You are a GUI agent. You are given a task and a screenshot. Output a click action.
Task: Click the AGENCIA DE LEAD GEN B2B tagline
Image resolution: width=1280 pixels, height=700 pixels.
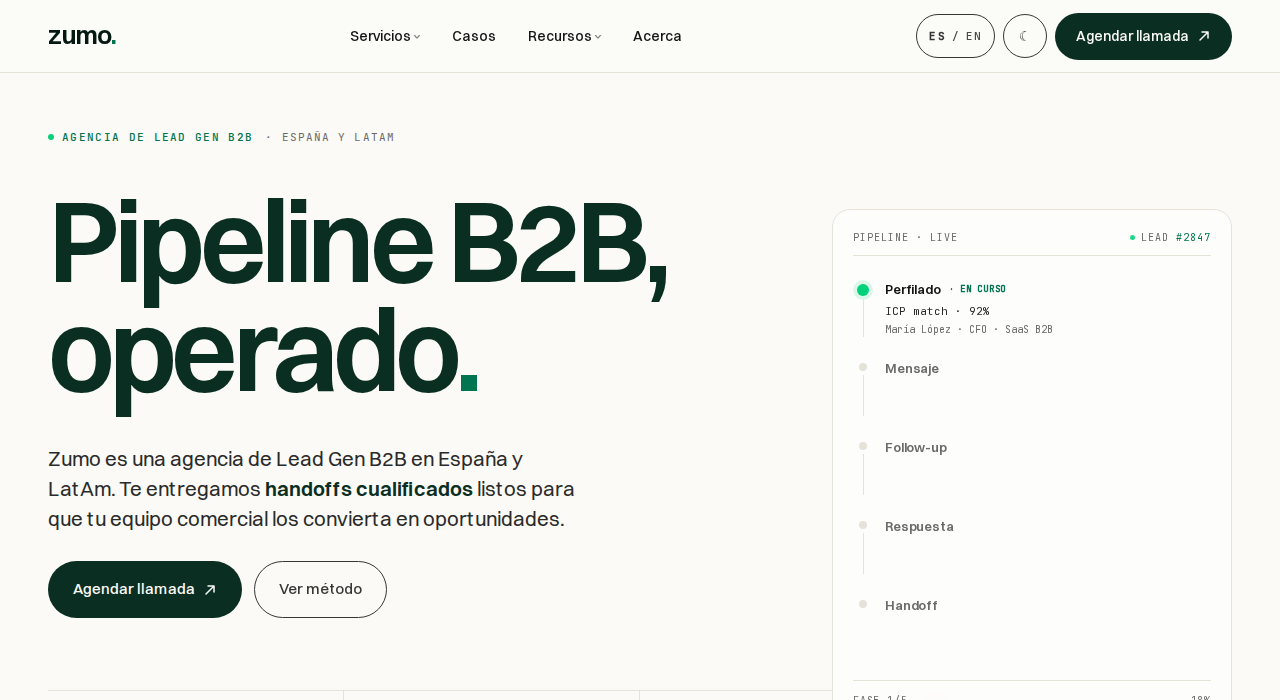(157, 137)
